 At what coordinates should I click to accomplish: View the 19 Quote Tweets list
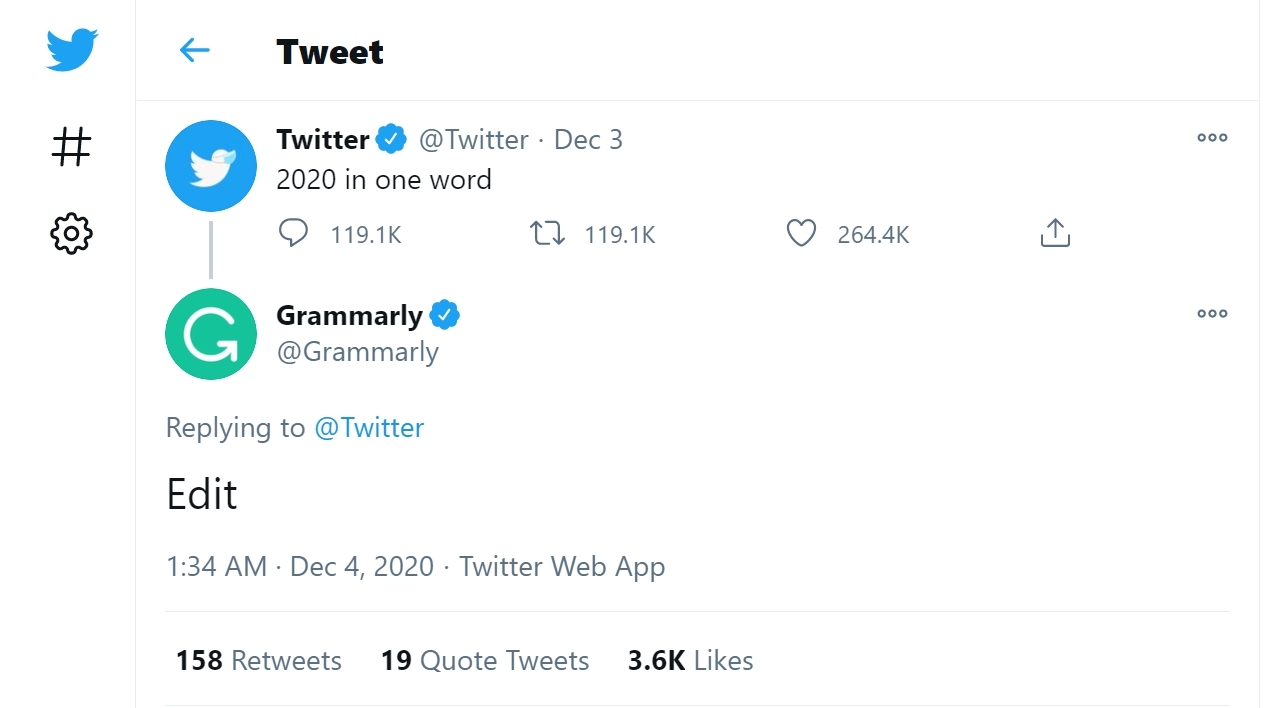(485, 661)
